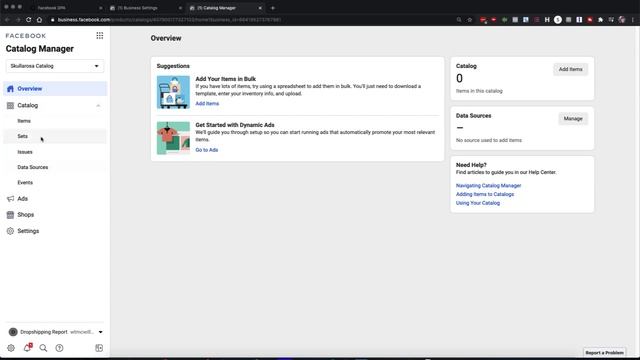Click the Dropshipping Report account avatar
The image size is (640, 360).
pyautogui.click(x=13, y=332)
